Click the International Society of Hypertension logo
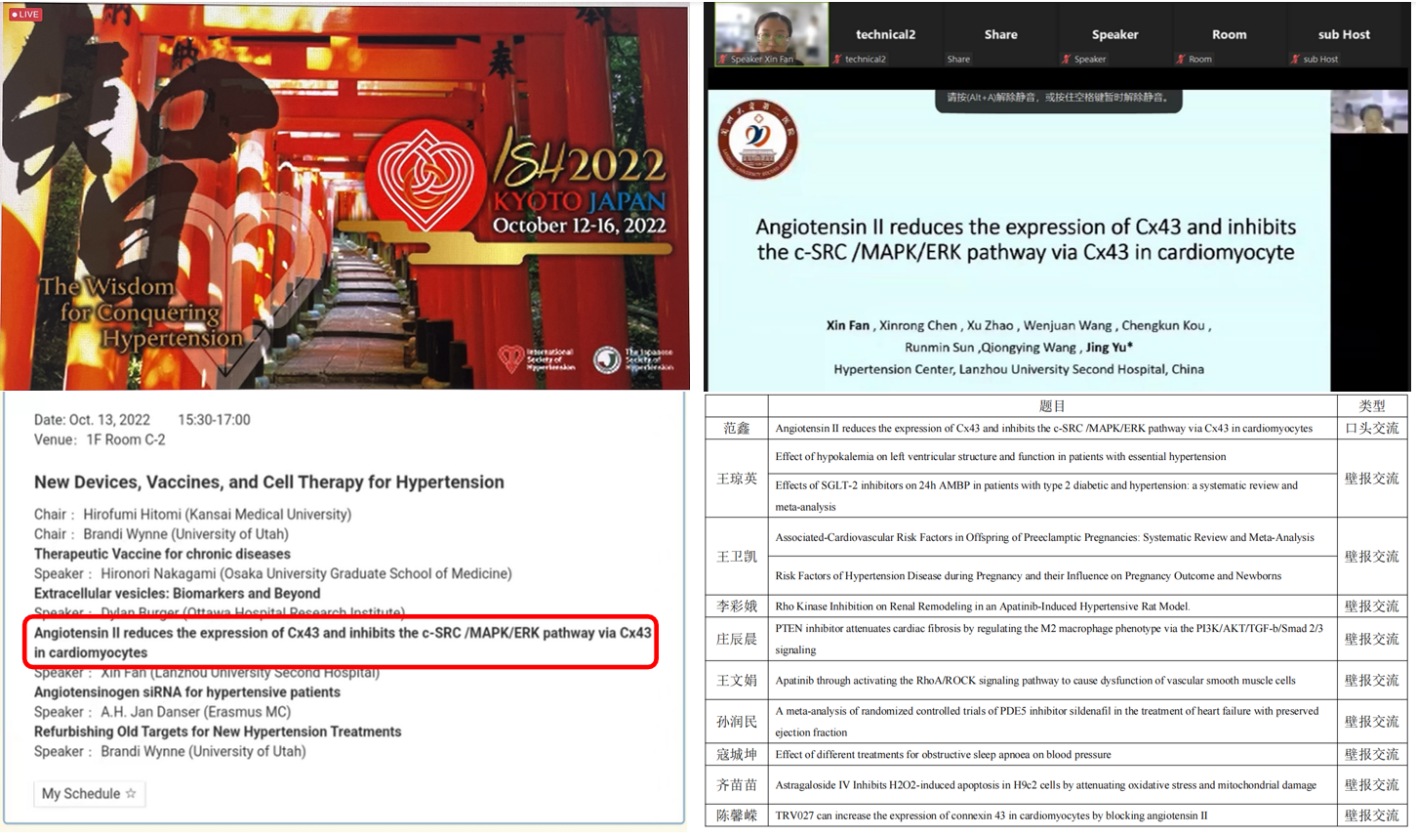1416x835 pixels. 511,359
